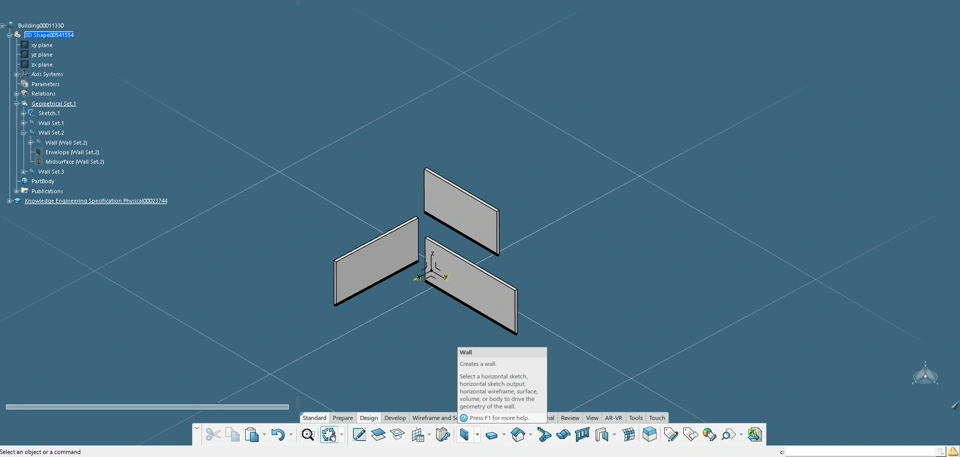Screen dimensions: 960x457
Task: Select the Sketch pencil tool icon
Action: pos(359,434)
